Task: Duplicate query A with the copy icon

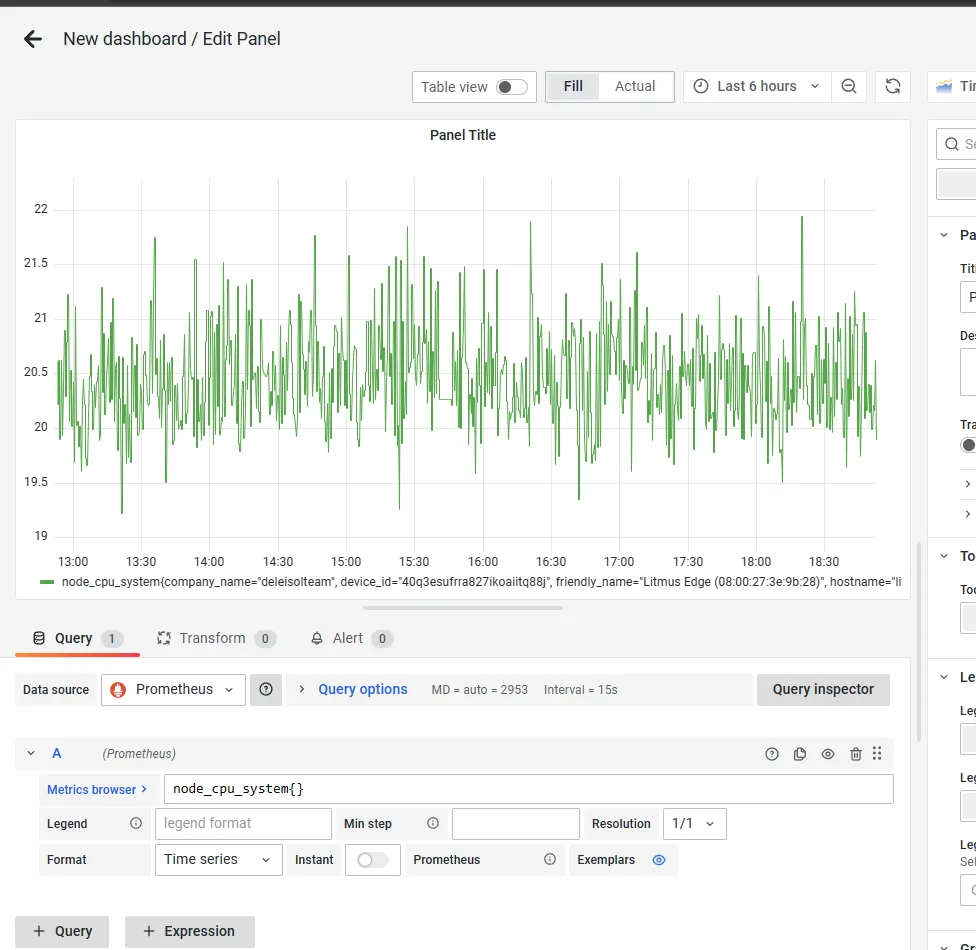Action: point(800,754)
